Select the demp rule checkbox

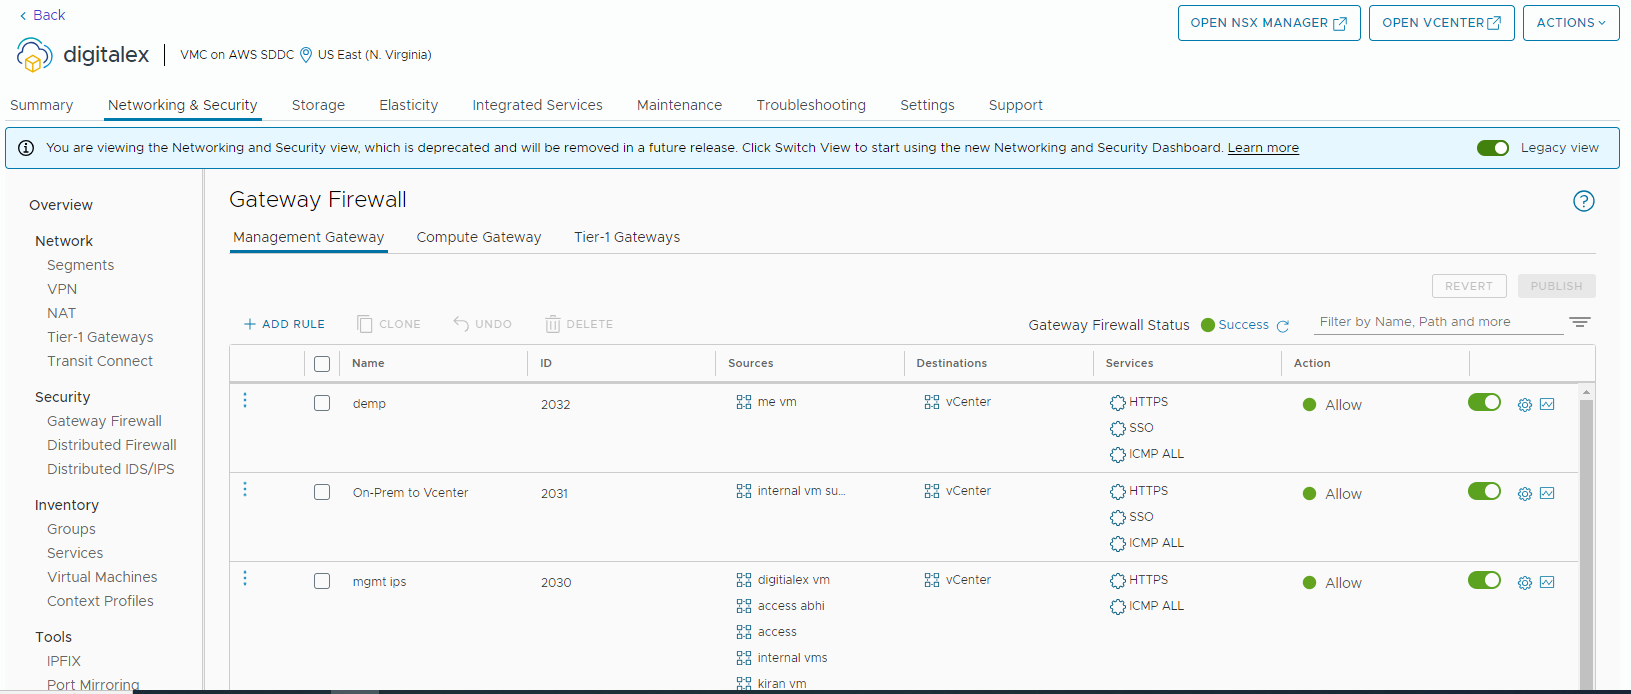[322, 403]
